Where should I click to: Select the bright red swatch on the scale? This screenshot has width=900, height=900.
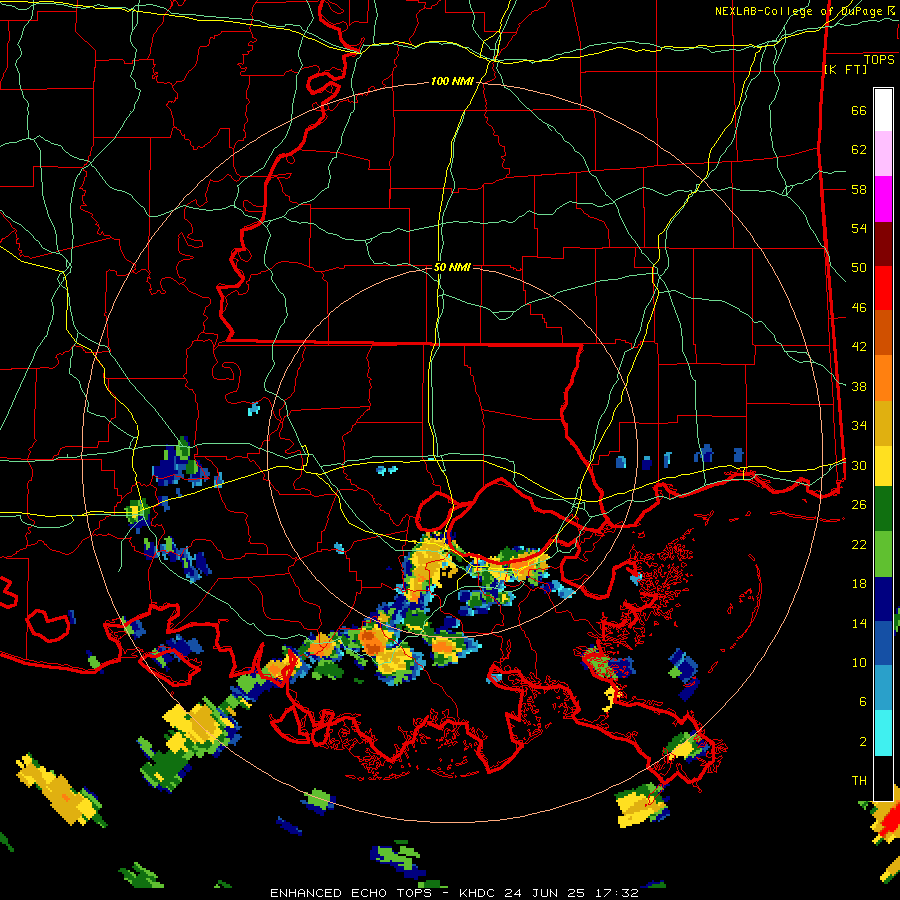click(883, 289)
